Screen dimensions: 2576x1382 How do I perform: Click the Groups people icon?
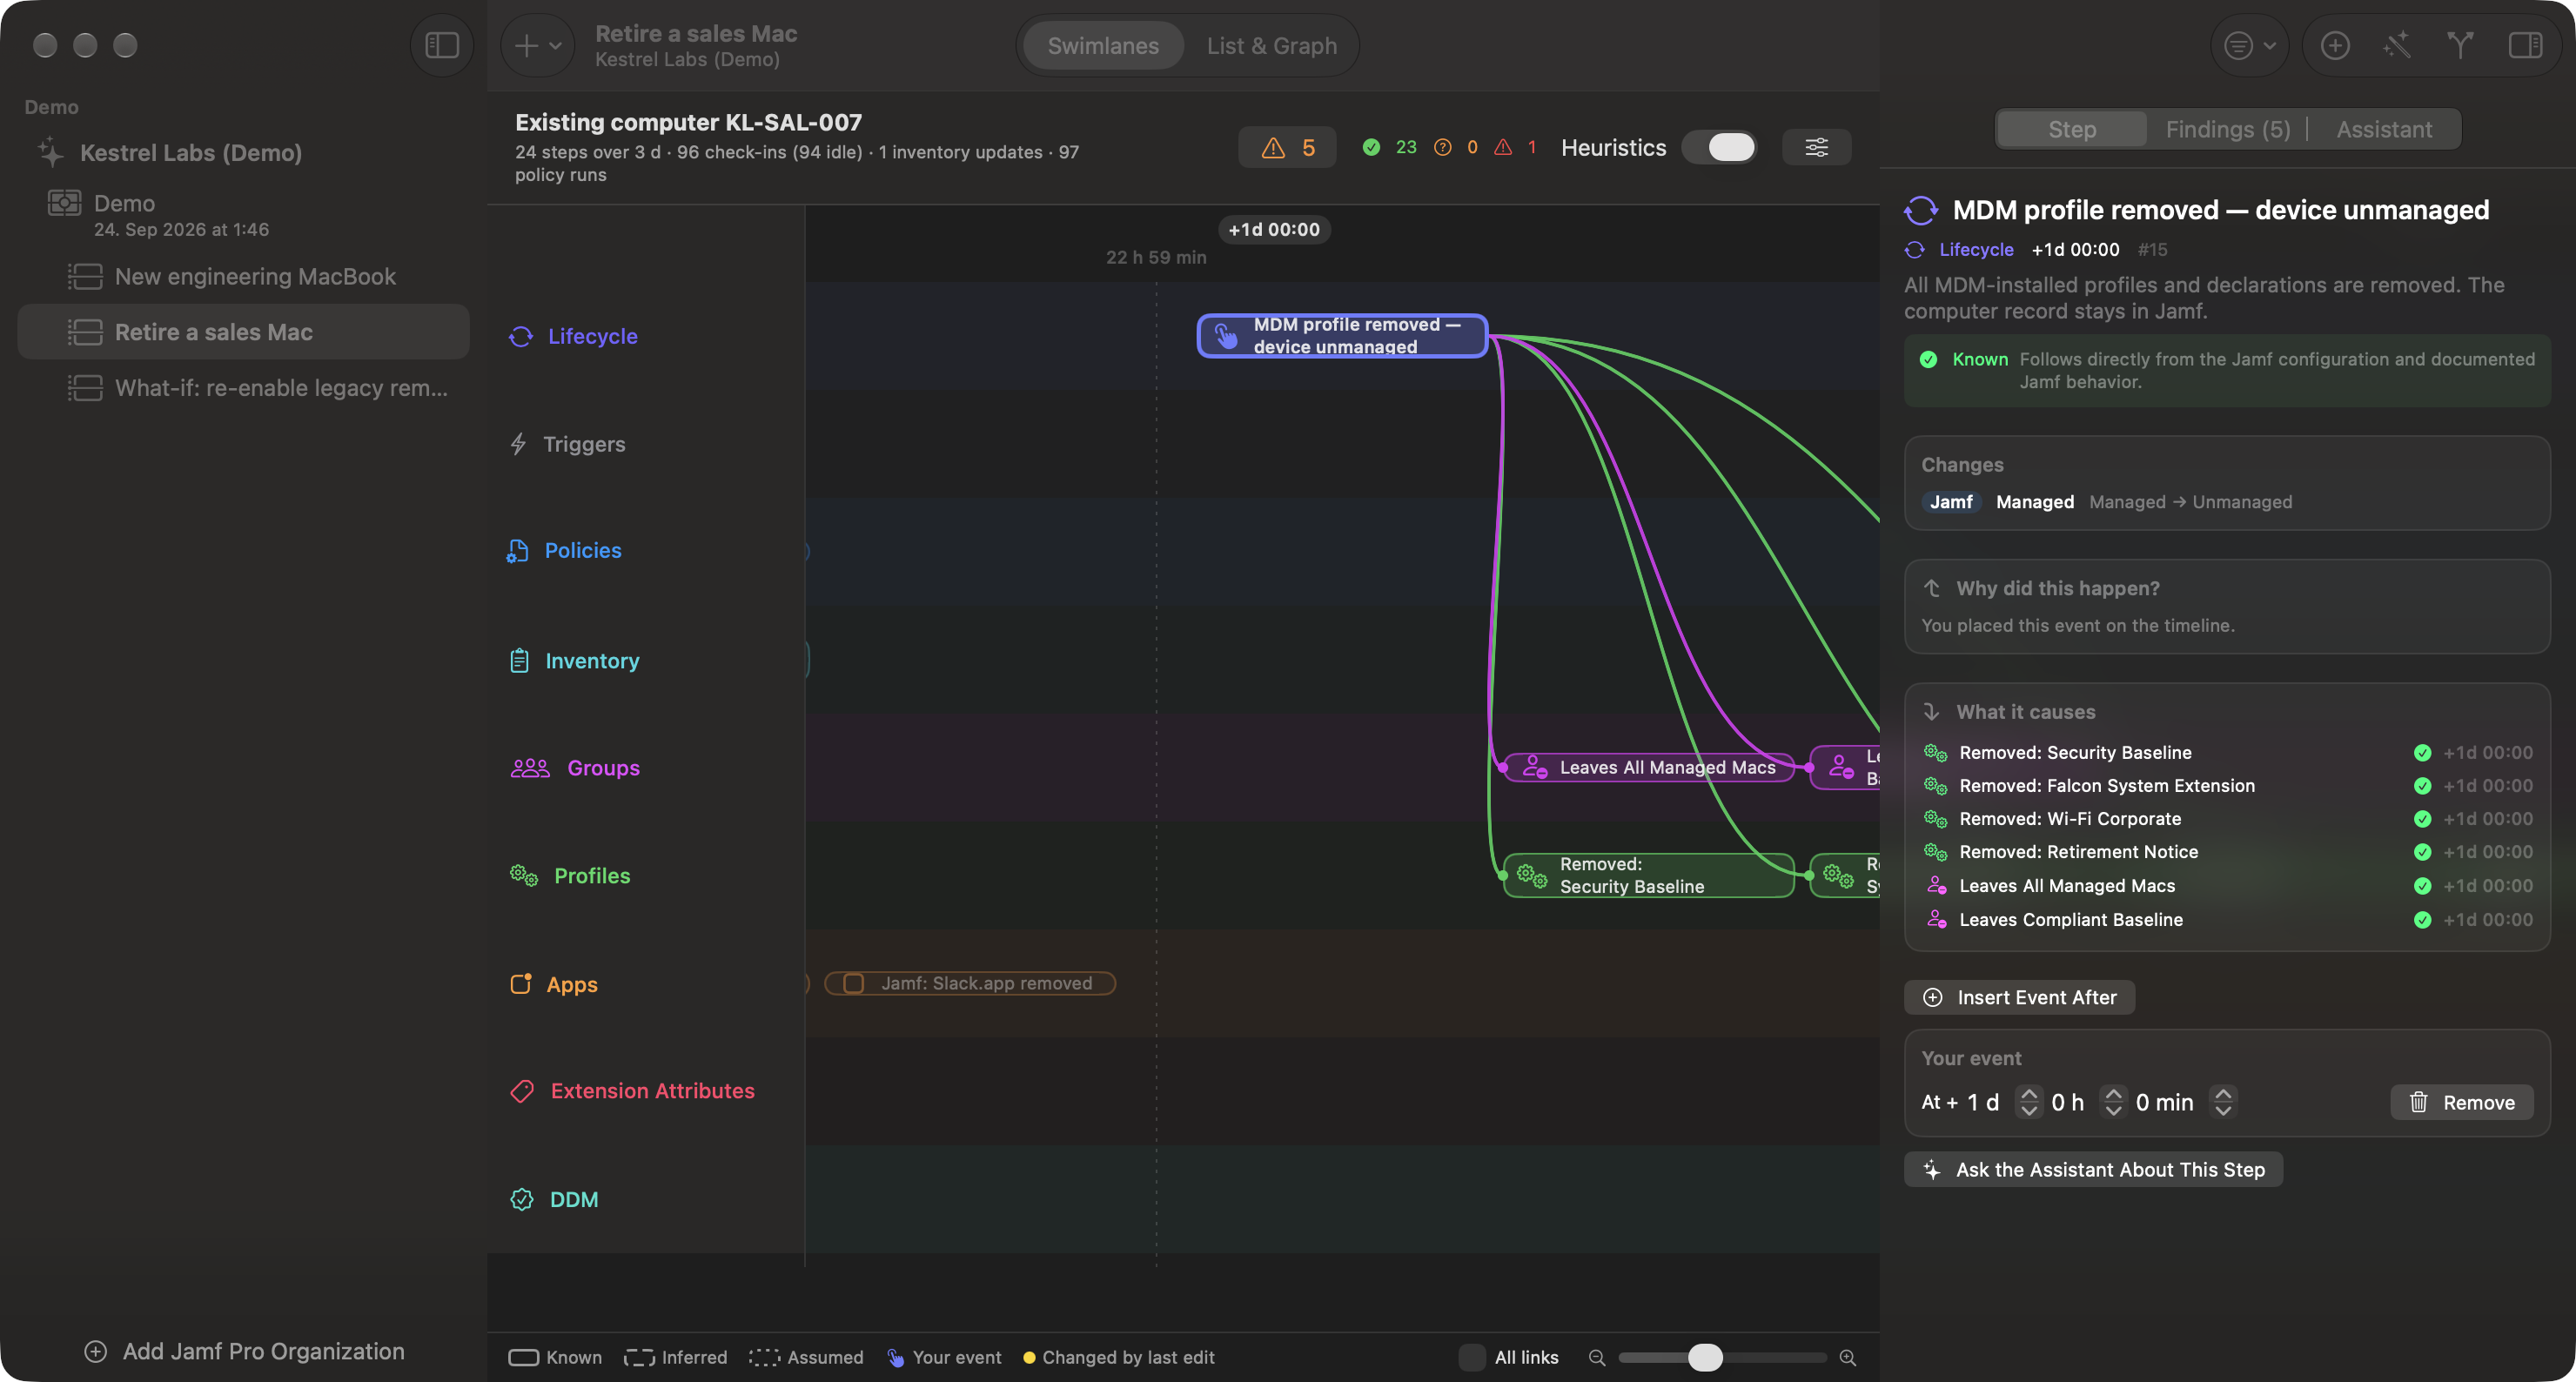coord(530,768)
